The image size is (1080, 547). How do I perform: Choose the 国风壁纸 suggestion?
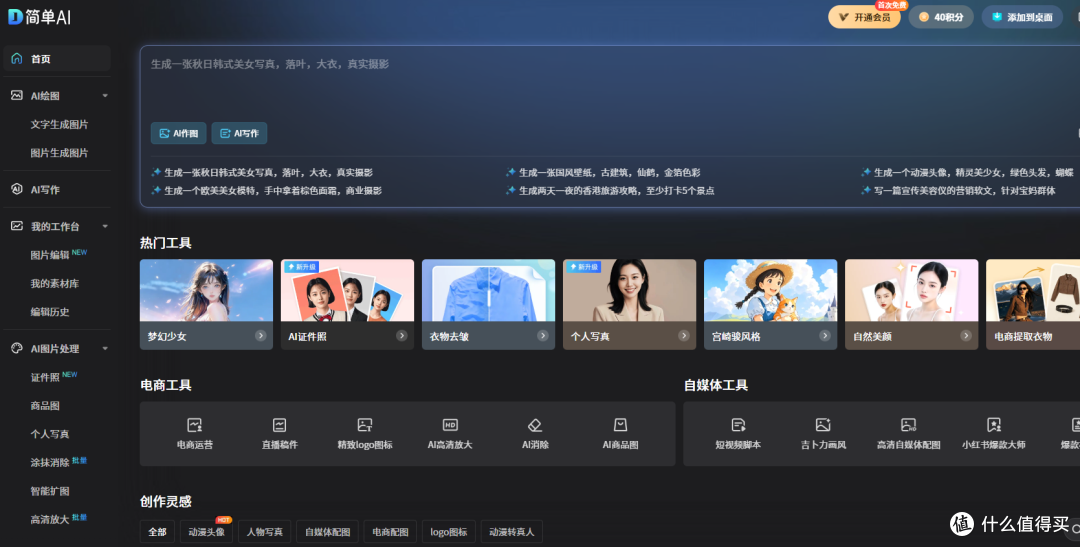pos(603,172)
